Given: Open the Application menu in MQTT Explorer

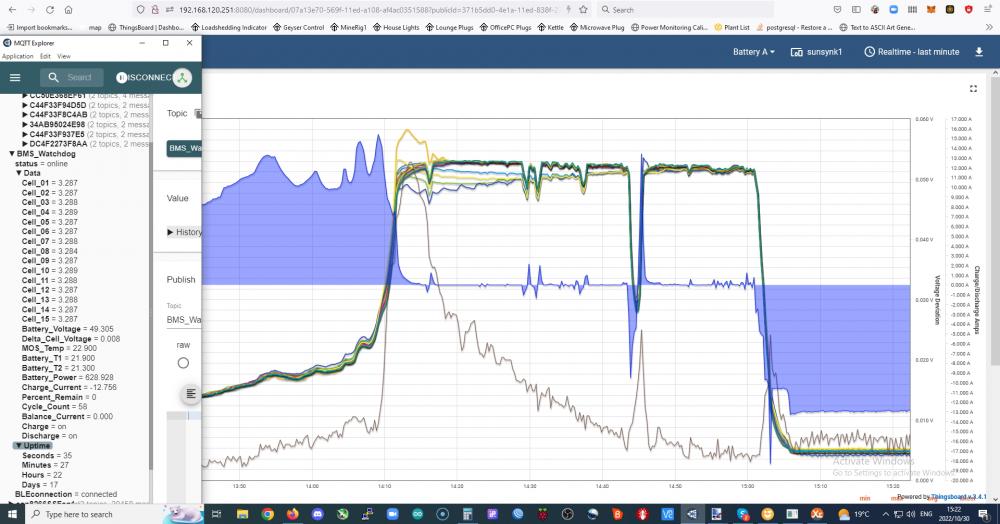Looking at the screenshot, I should [x=17, y=56].
